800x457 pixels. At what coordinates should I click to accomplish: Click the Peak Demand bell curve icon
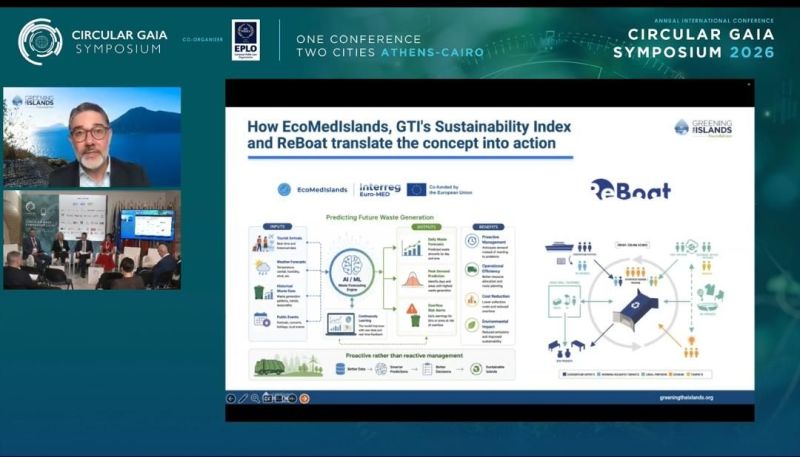point(412,280)
